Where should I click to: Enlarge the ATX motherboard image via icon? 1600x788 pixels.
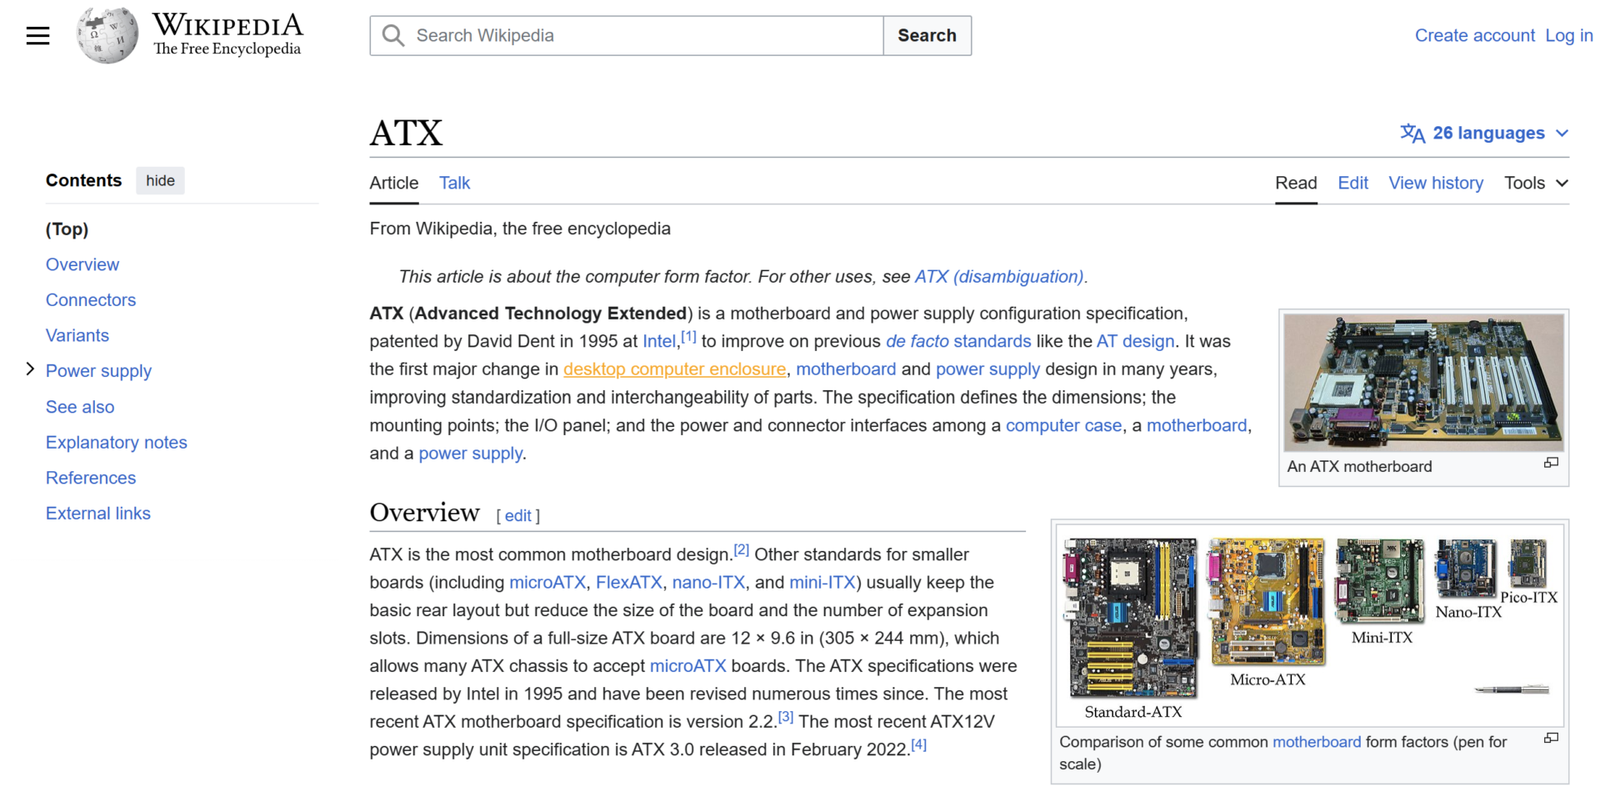[x=1550, y=463]
